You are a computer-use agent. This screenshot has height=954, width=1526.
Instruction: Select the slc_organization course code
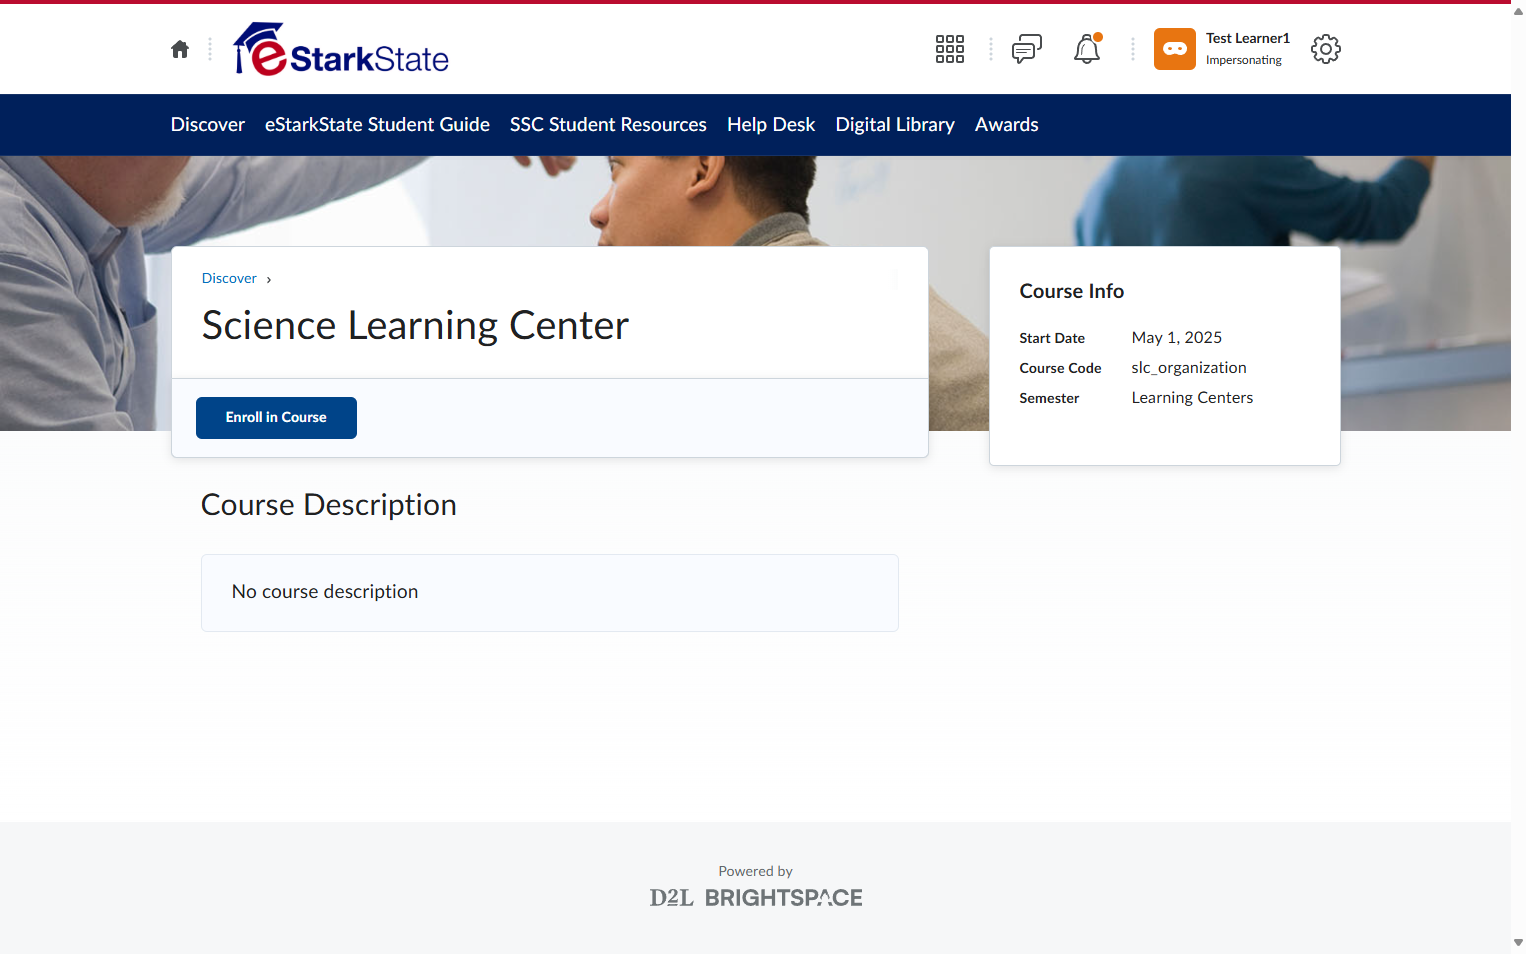pyautogui.click(x=1189, y=368)
